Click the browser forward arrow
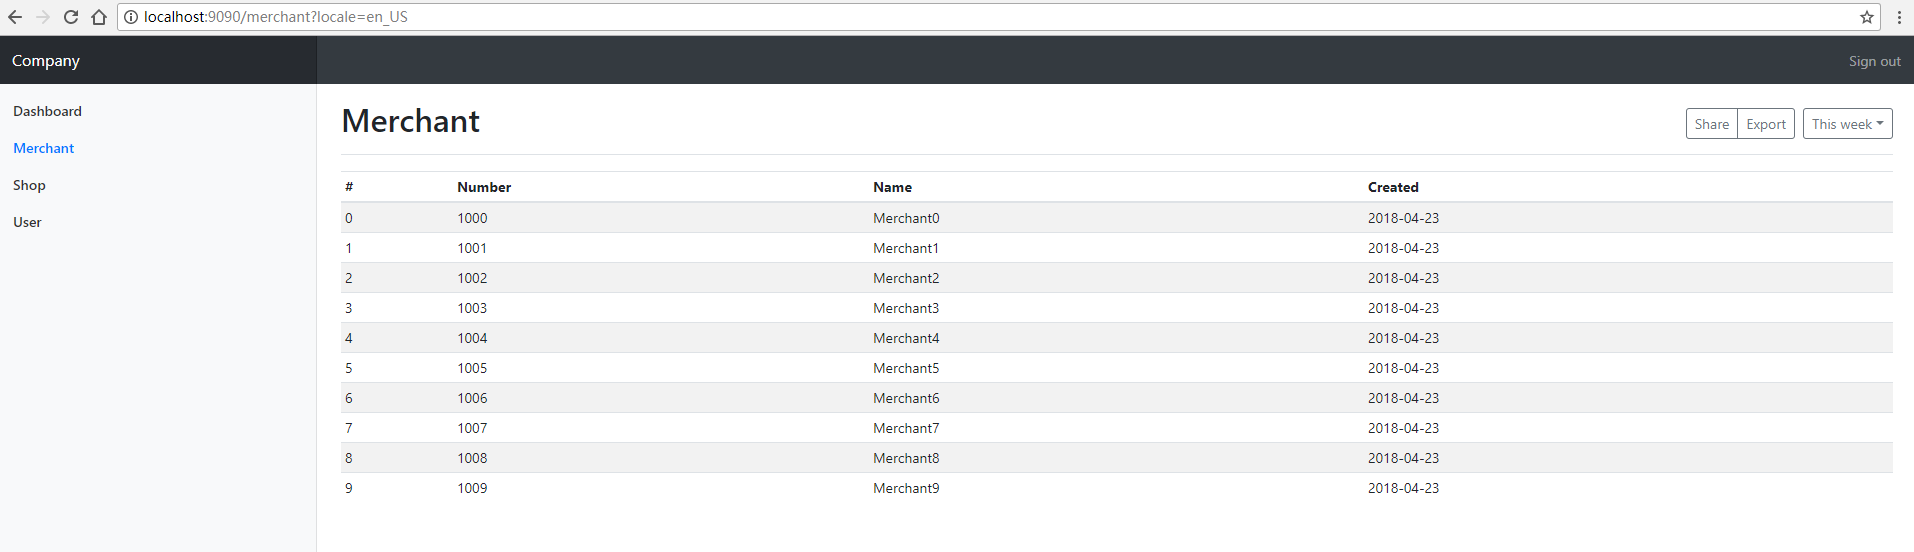 pyautogui.click(x=43, y=17)
